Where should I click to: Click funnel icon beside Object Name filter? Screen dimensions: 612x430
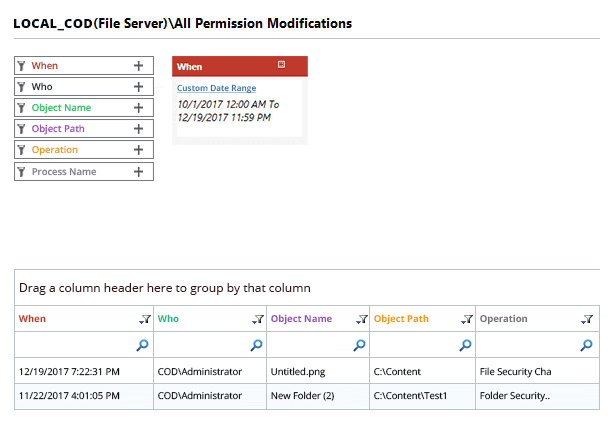21,108
